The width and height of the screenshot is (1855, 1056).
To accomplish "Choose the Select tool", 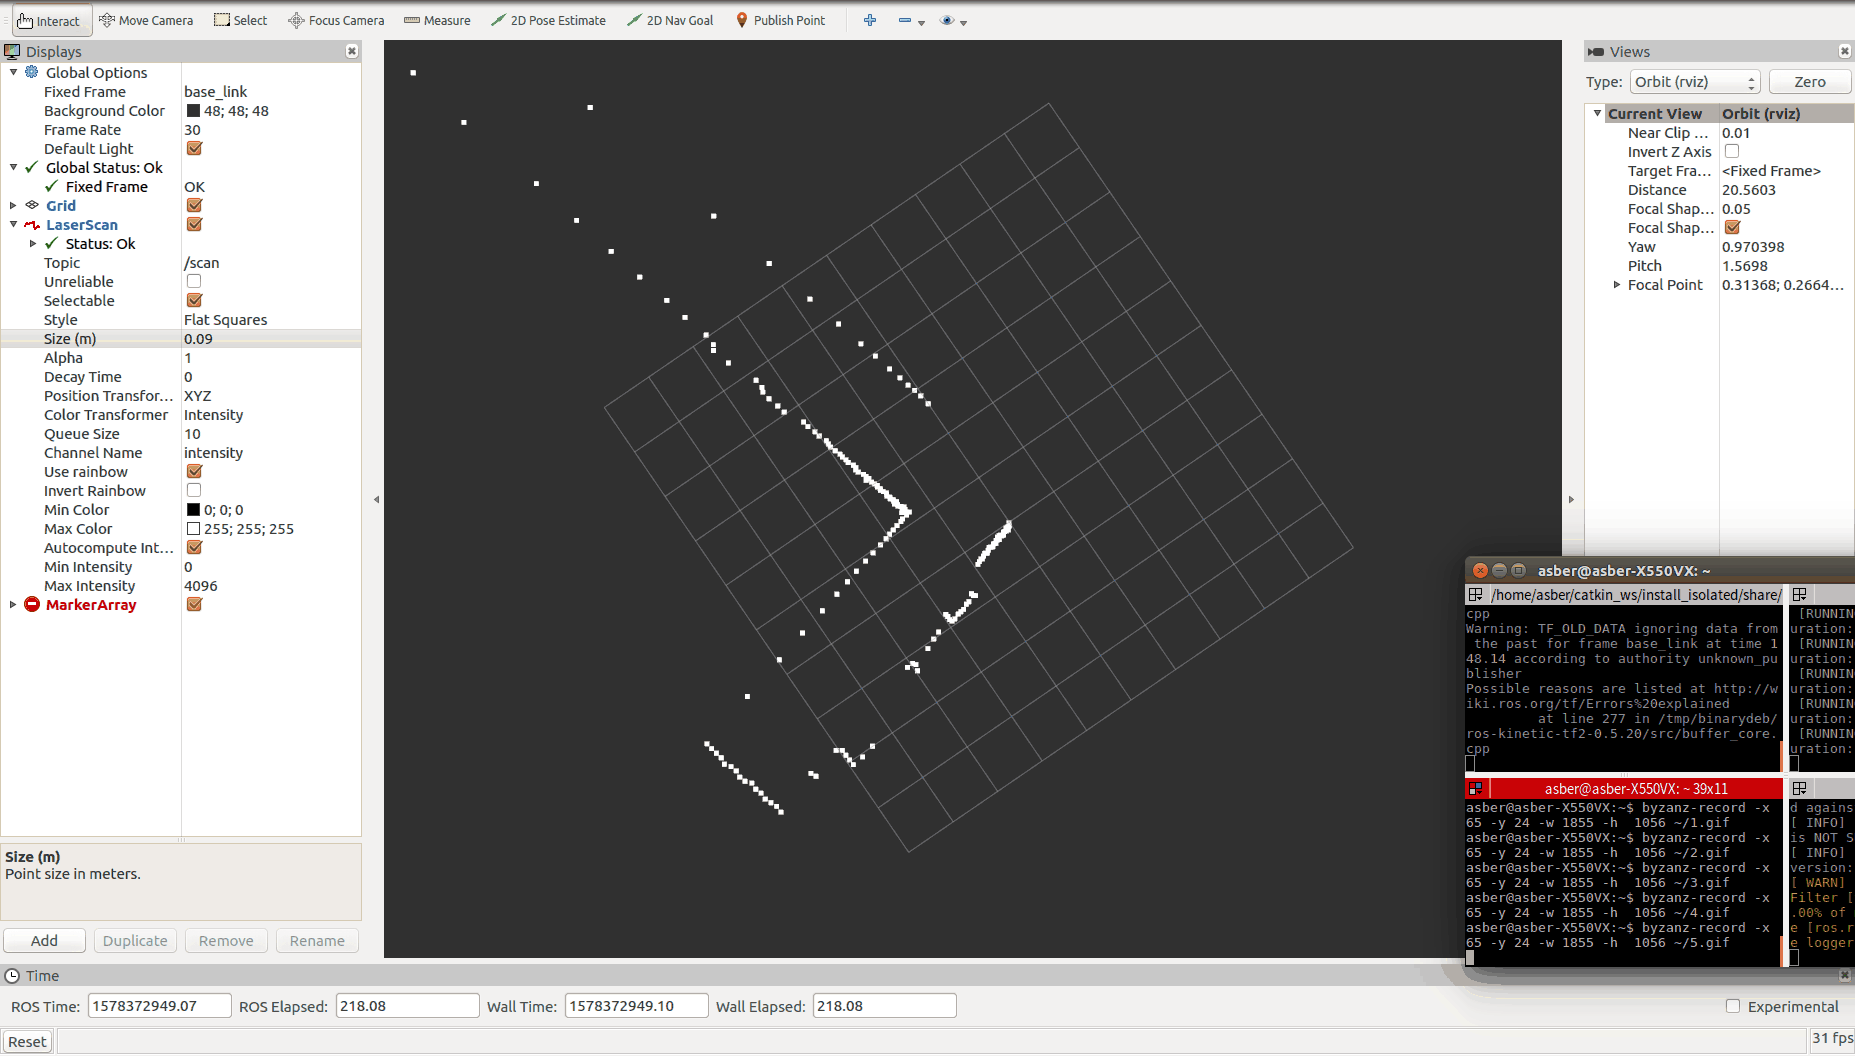I will tap(241, 20).
